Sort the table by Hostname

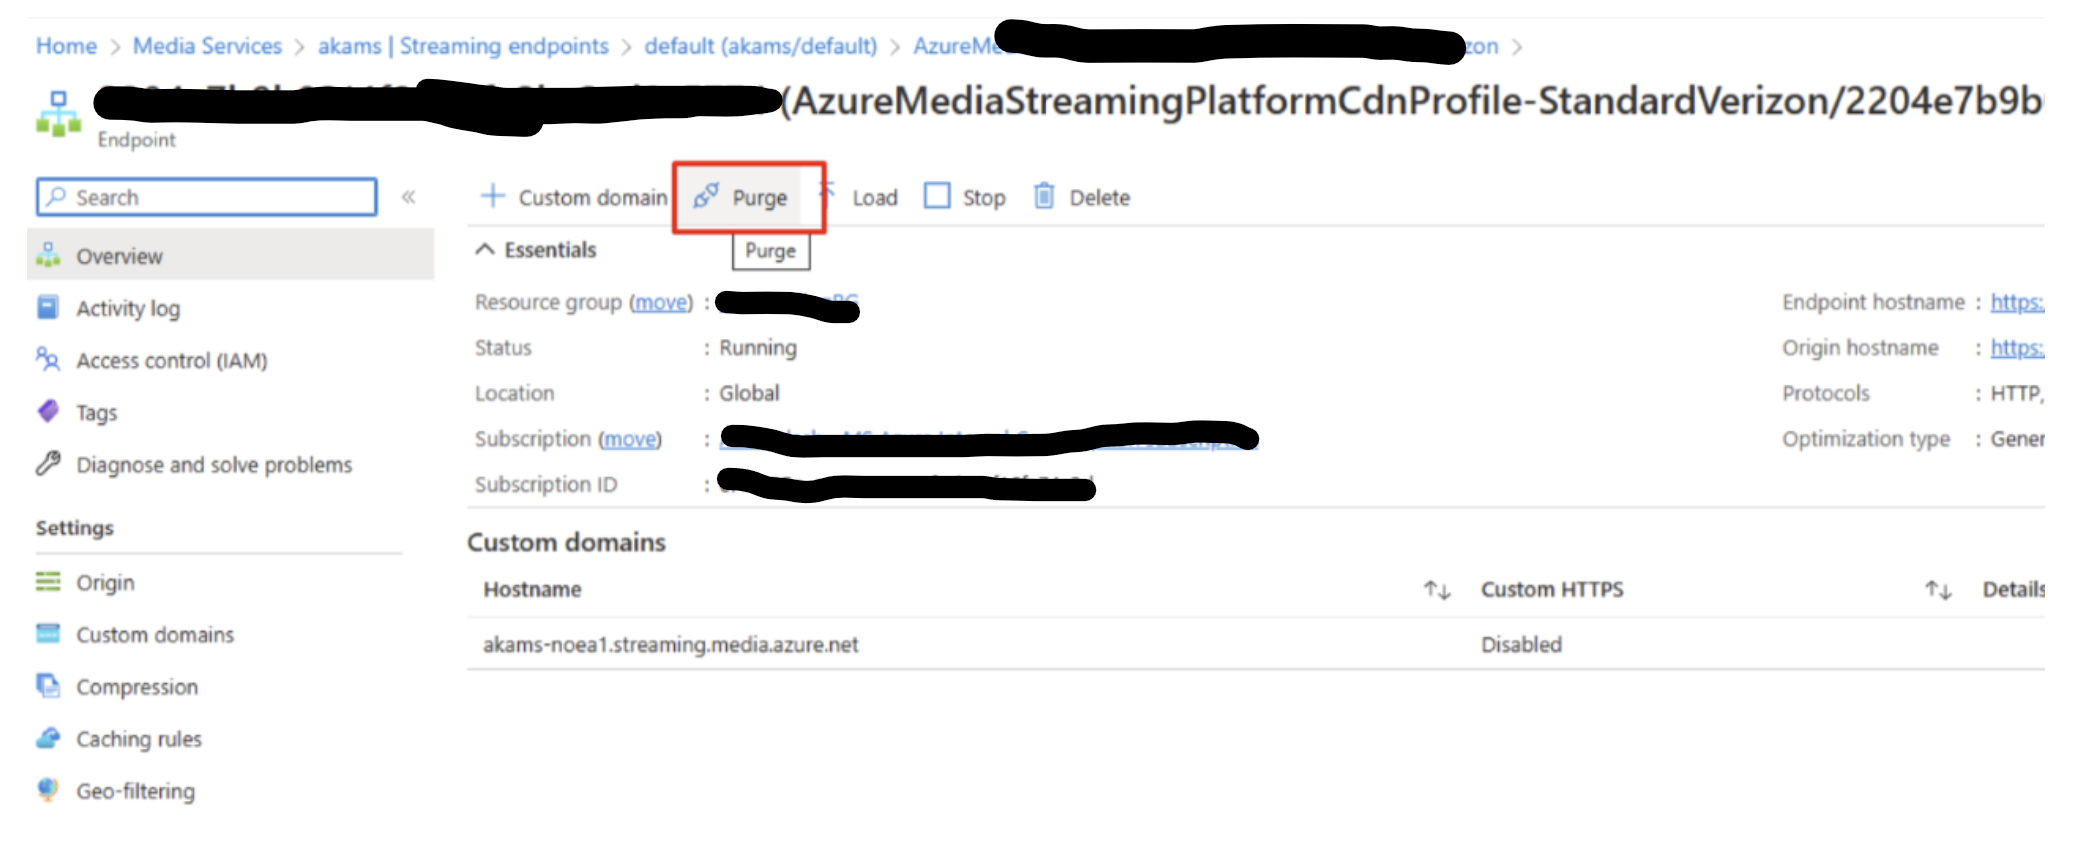tap(1437, 590)
